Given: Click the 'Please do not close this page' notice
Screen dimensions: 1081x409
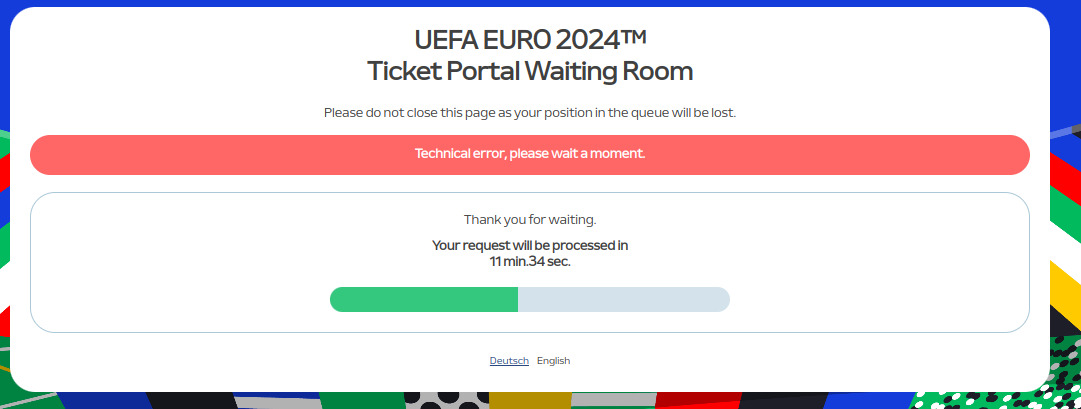Looking at the screenshot, I should [x=530, y=112].
